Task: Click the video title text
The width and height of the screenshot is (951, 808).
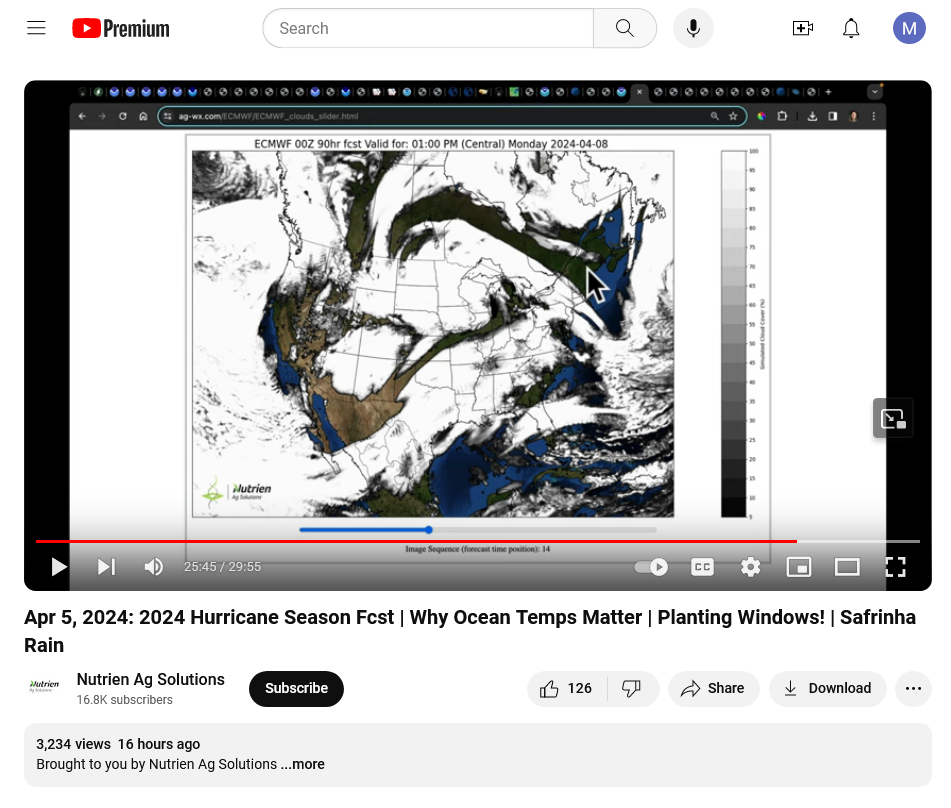Action: pos(470,631)
